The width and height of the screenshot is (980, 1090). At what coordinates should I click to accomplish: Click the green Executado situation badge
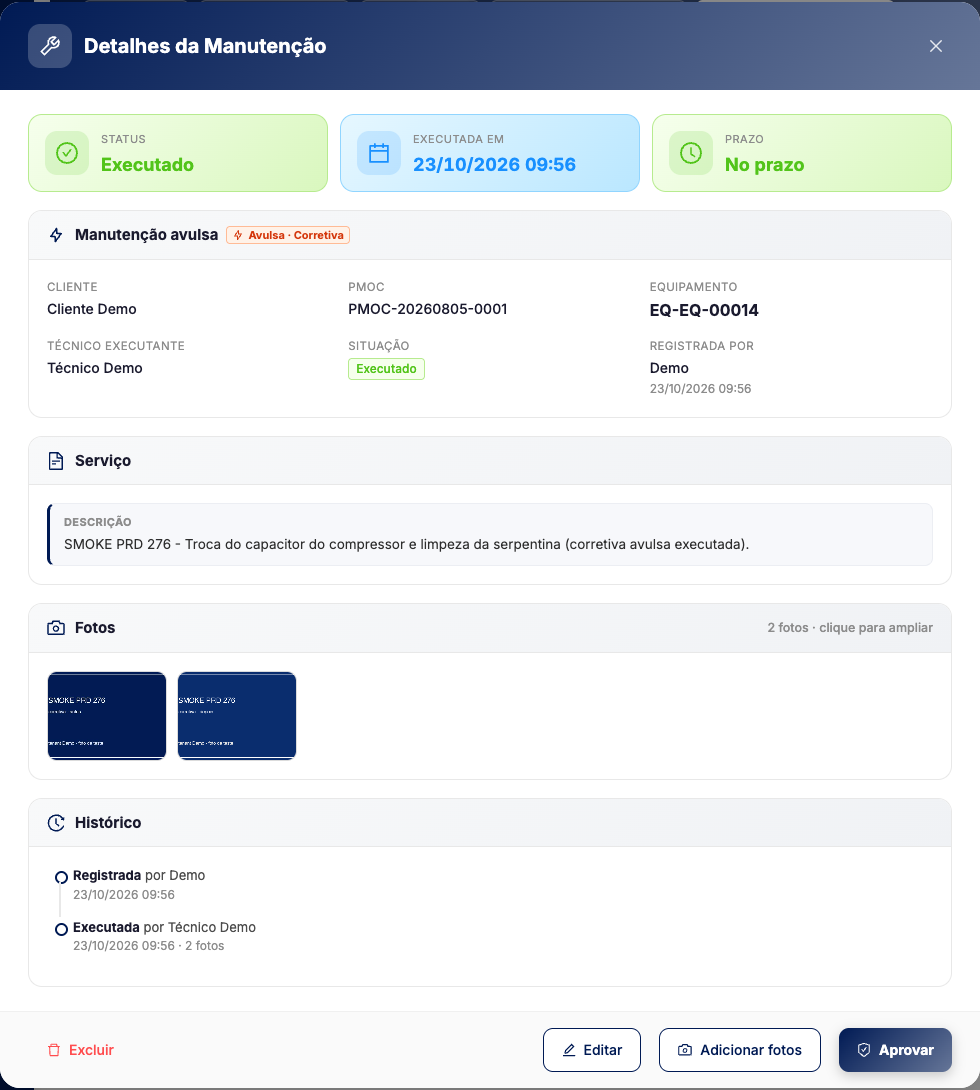386,368
